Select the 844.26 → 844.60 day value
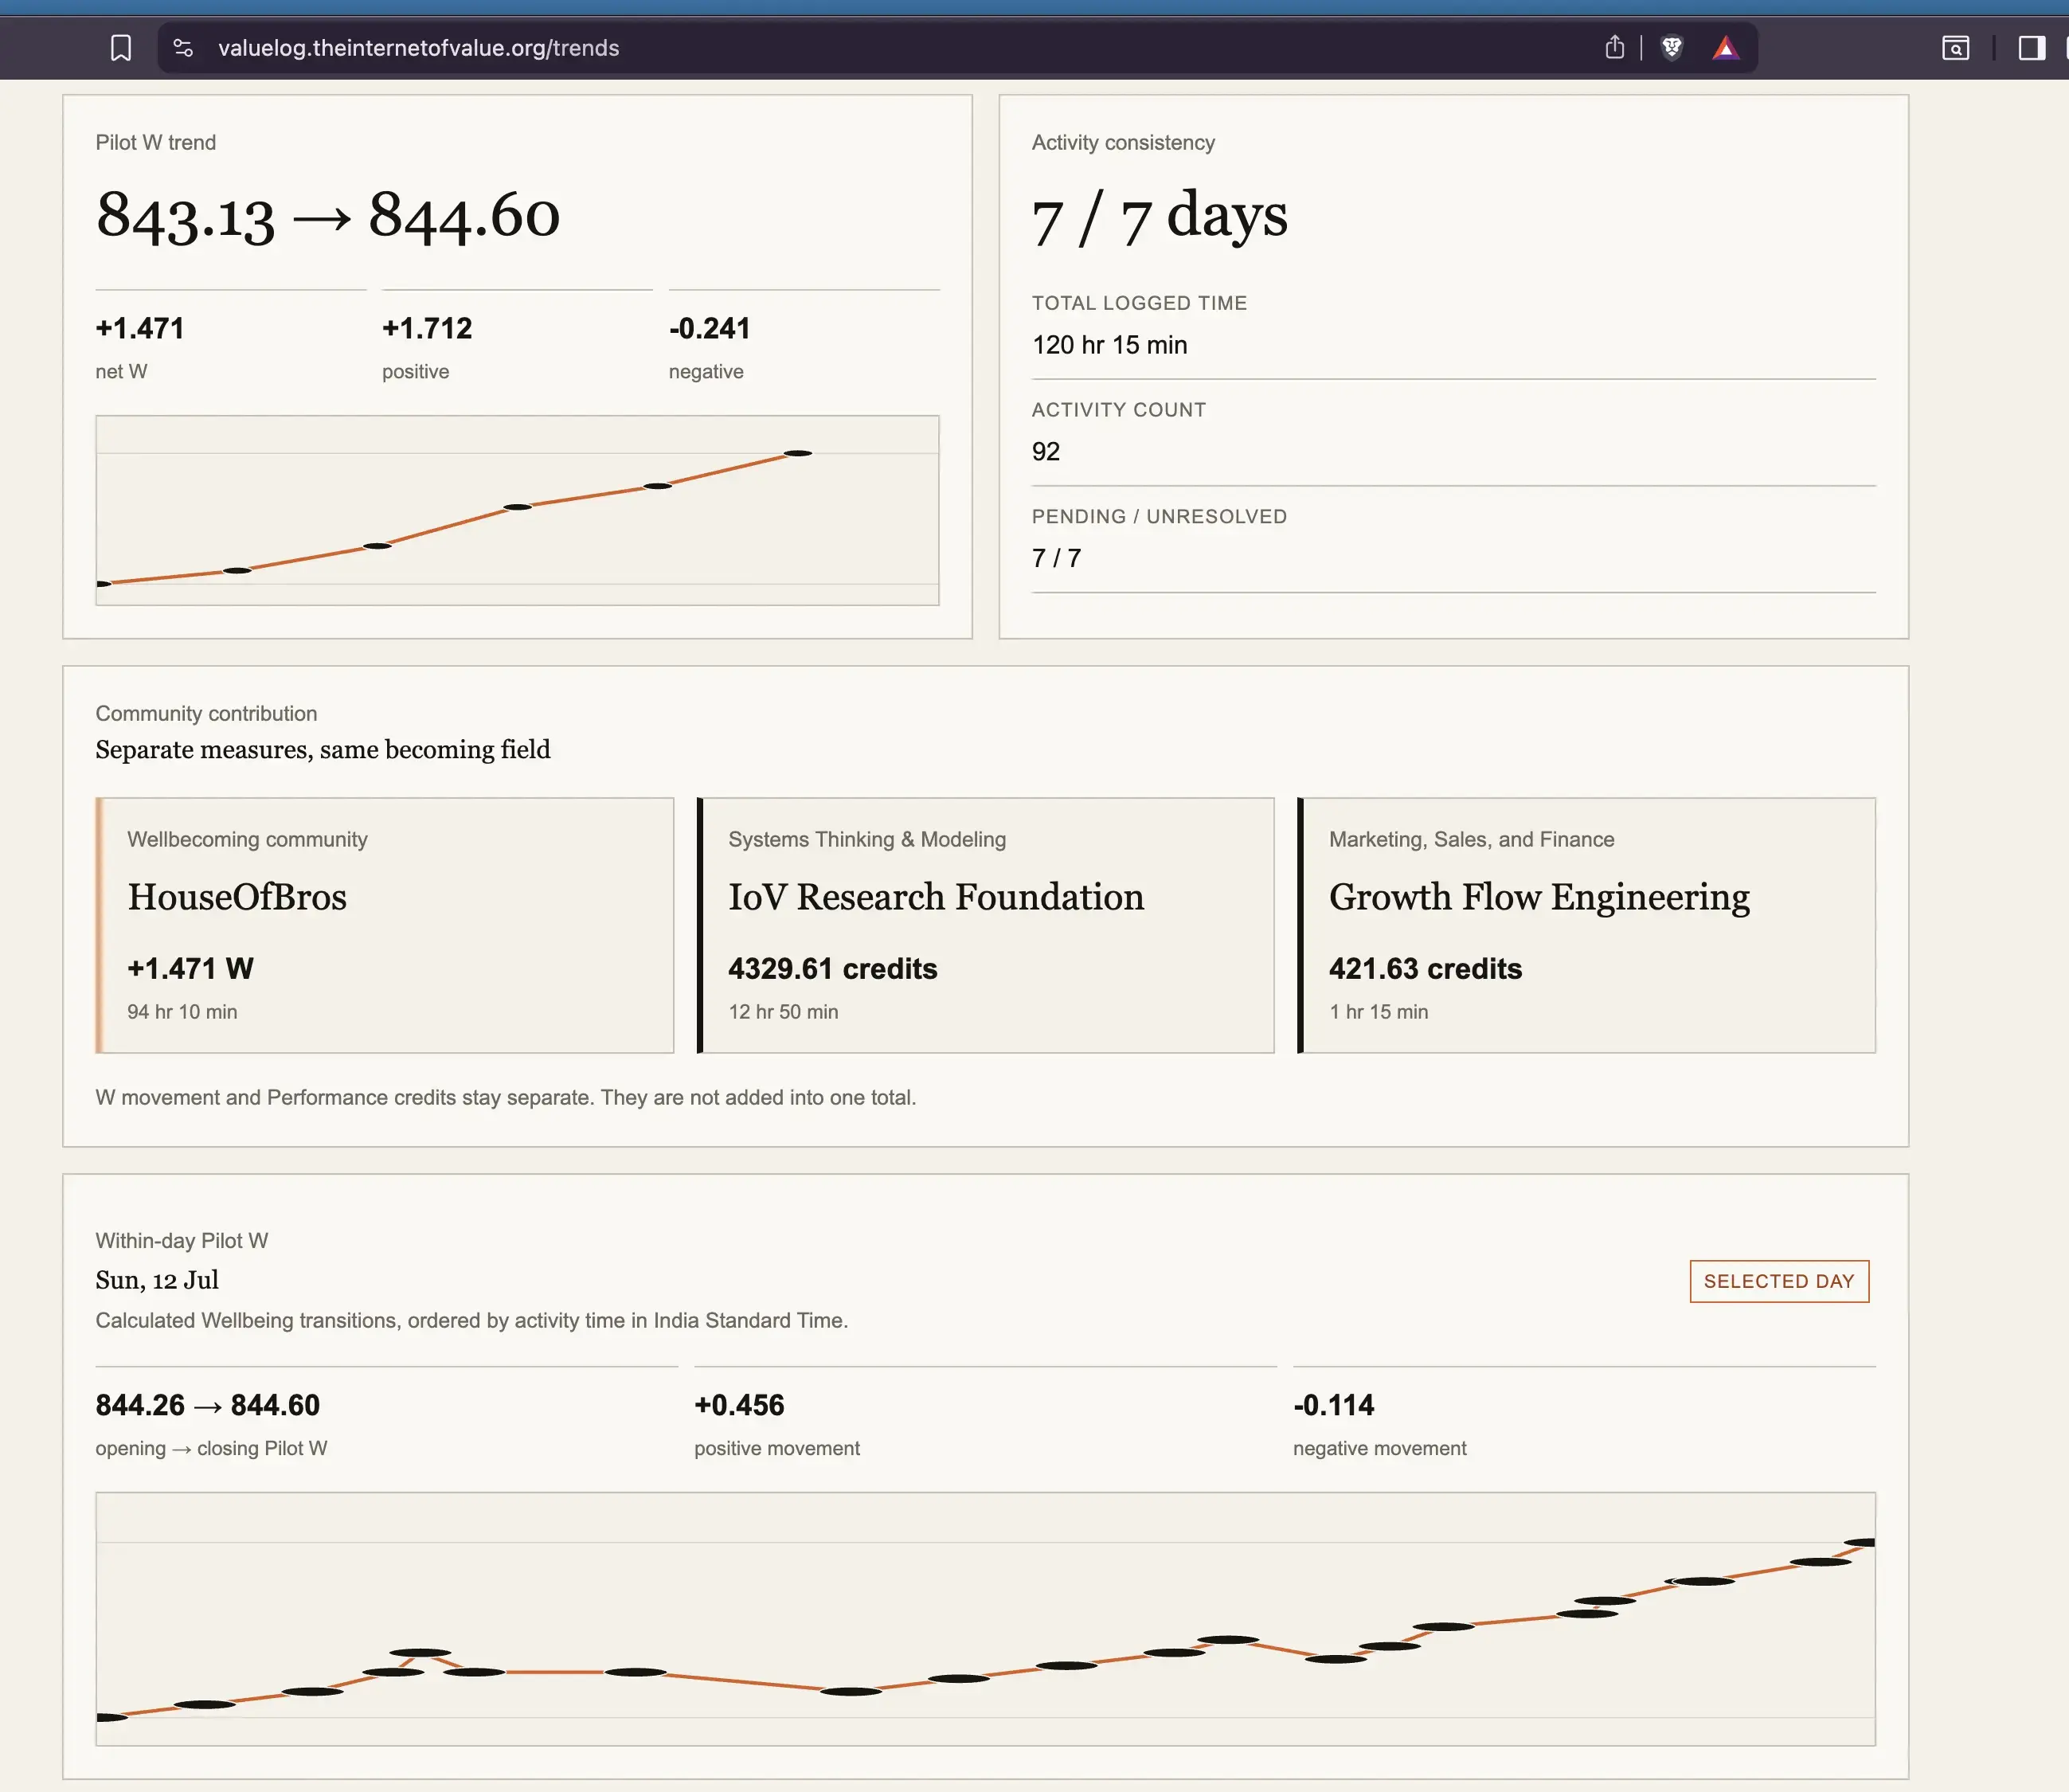Image resolution: width=2069 pixels, height=1792 pixels. click(208, 1406)
